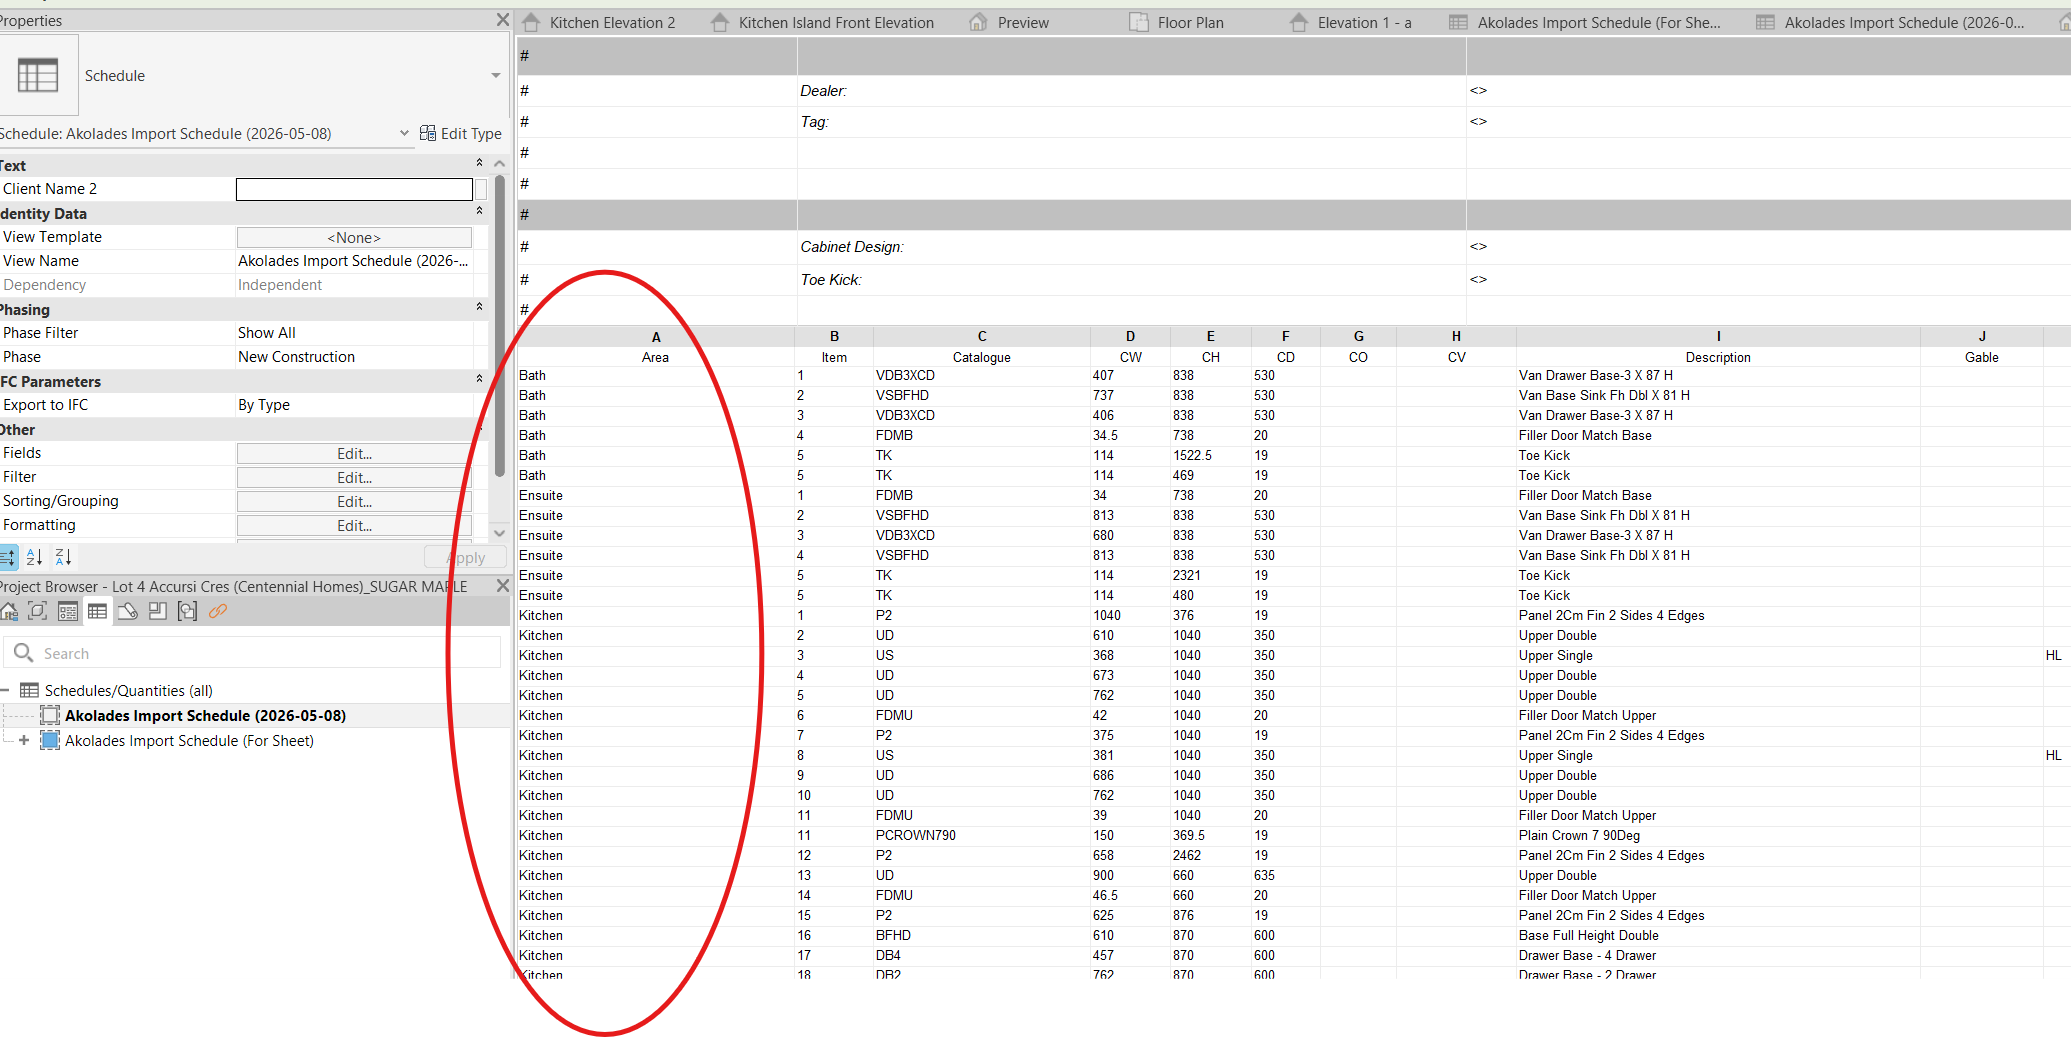Collapse the Phasing section
The height and width of the screenshot is (1038, 2071).
[479, 307]
